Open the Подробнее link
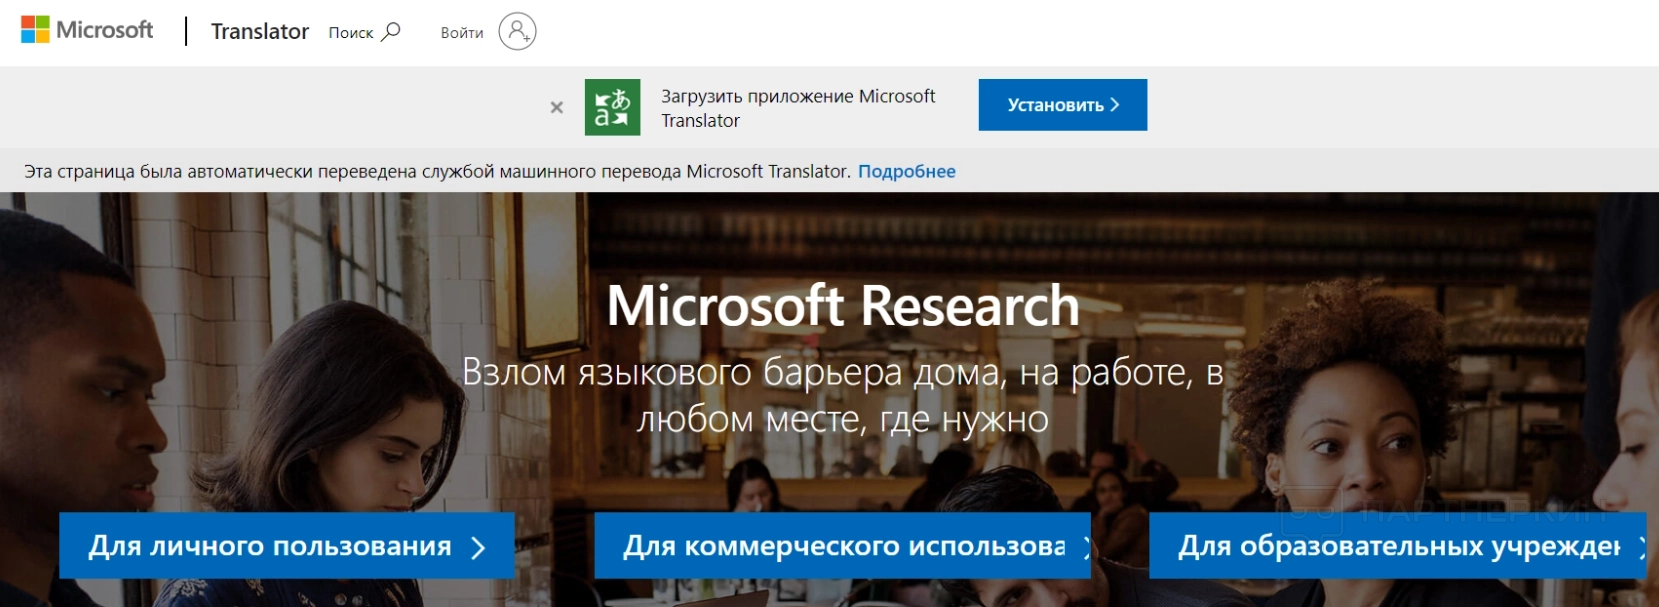 pyautogui.click(x=907, y=171)
